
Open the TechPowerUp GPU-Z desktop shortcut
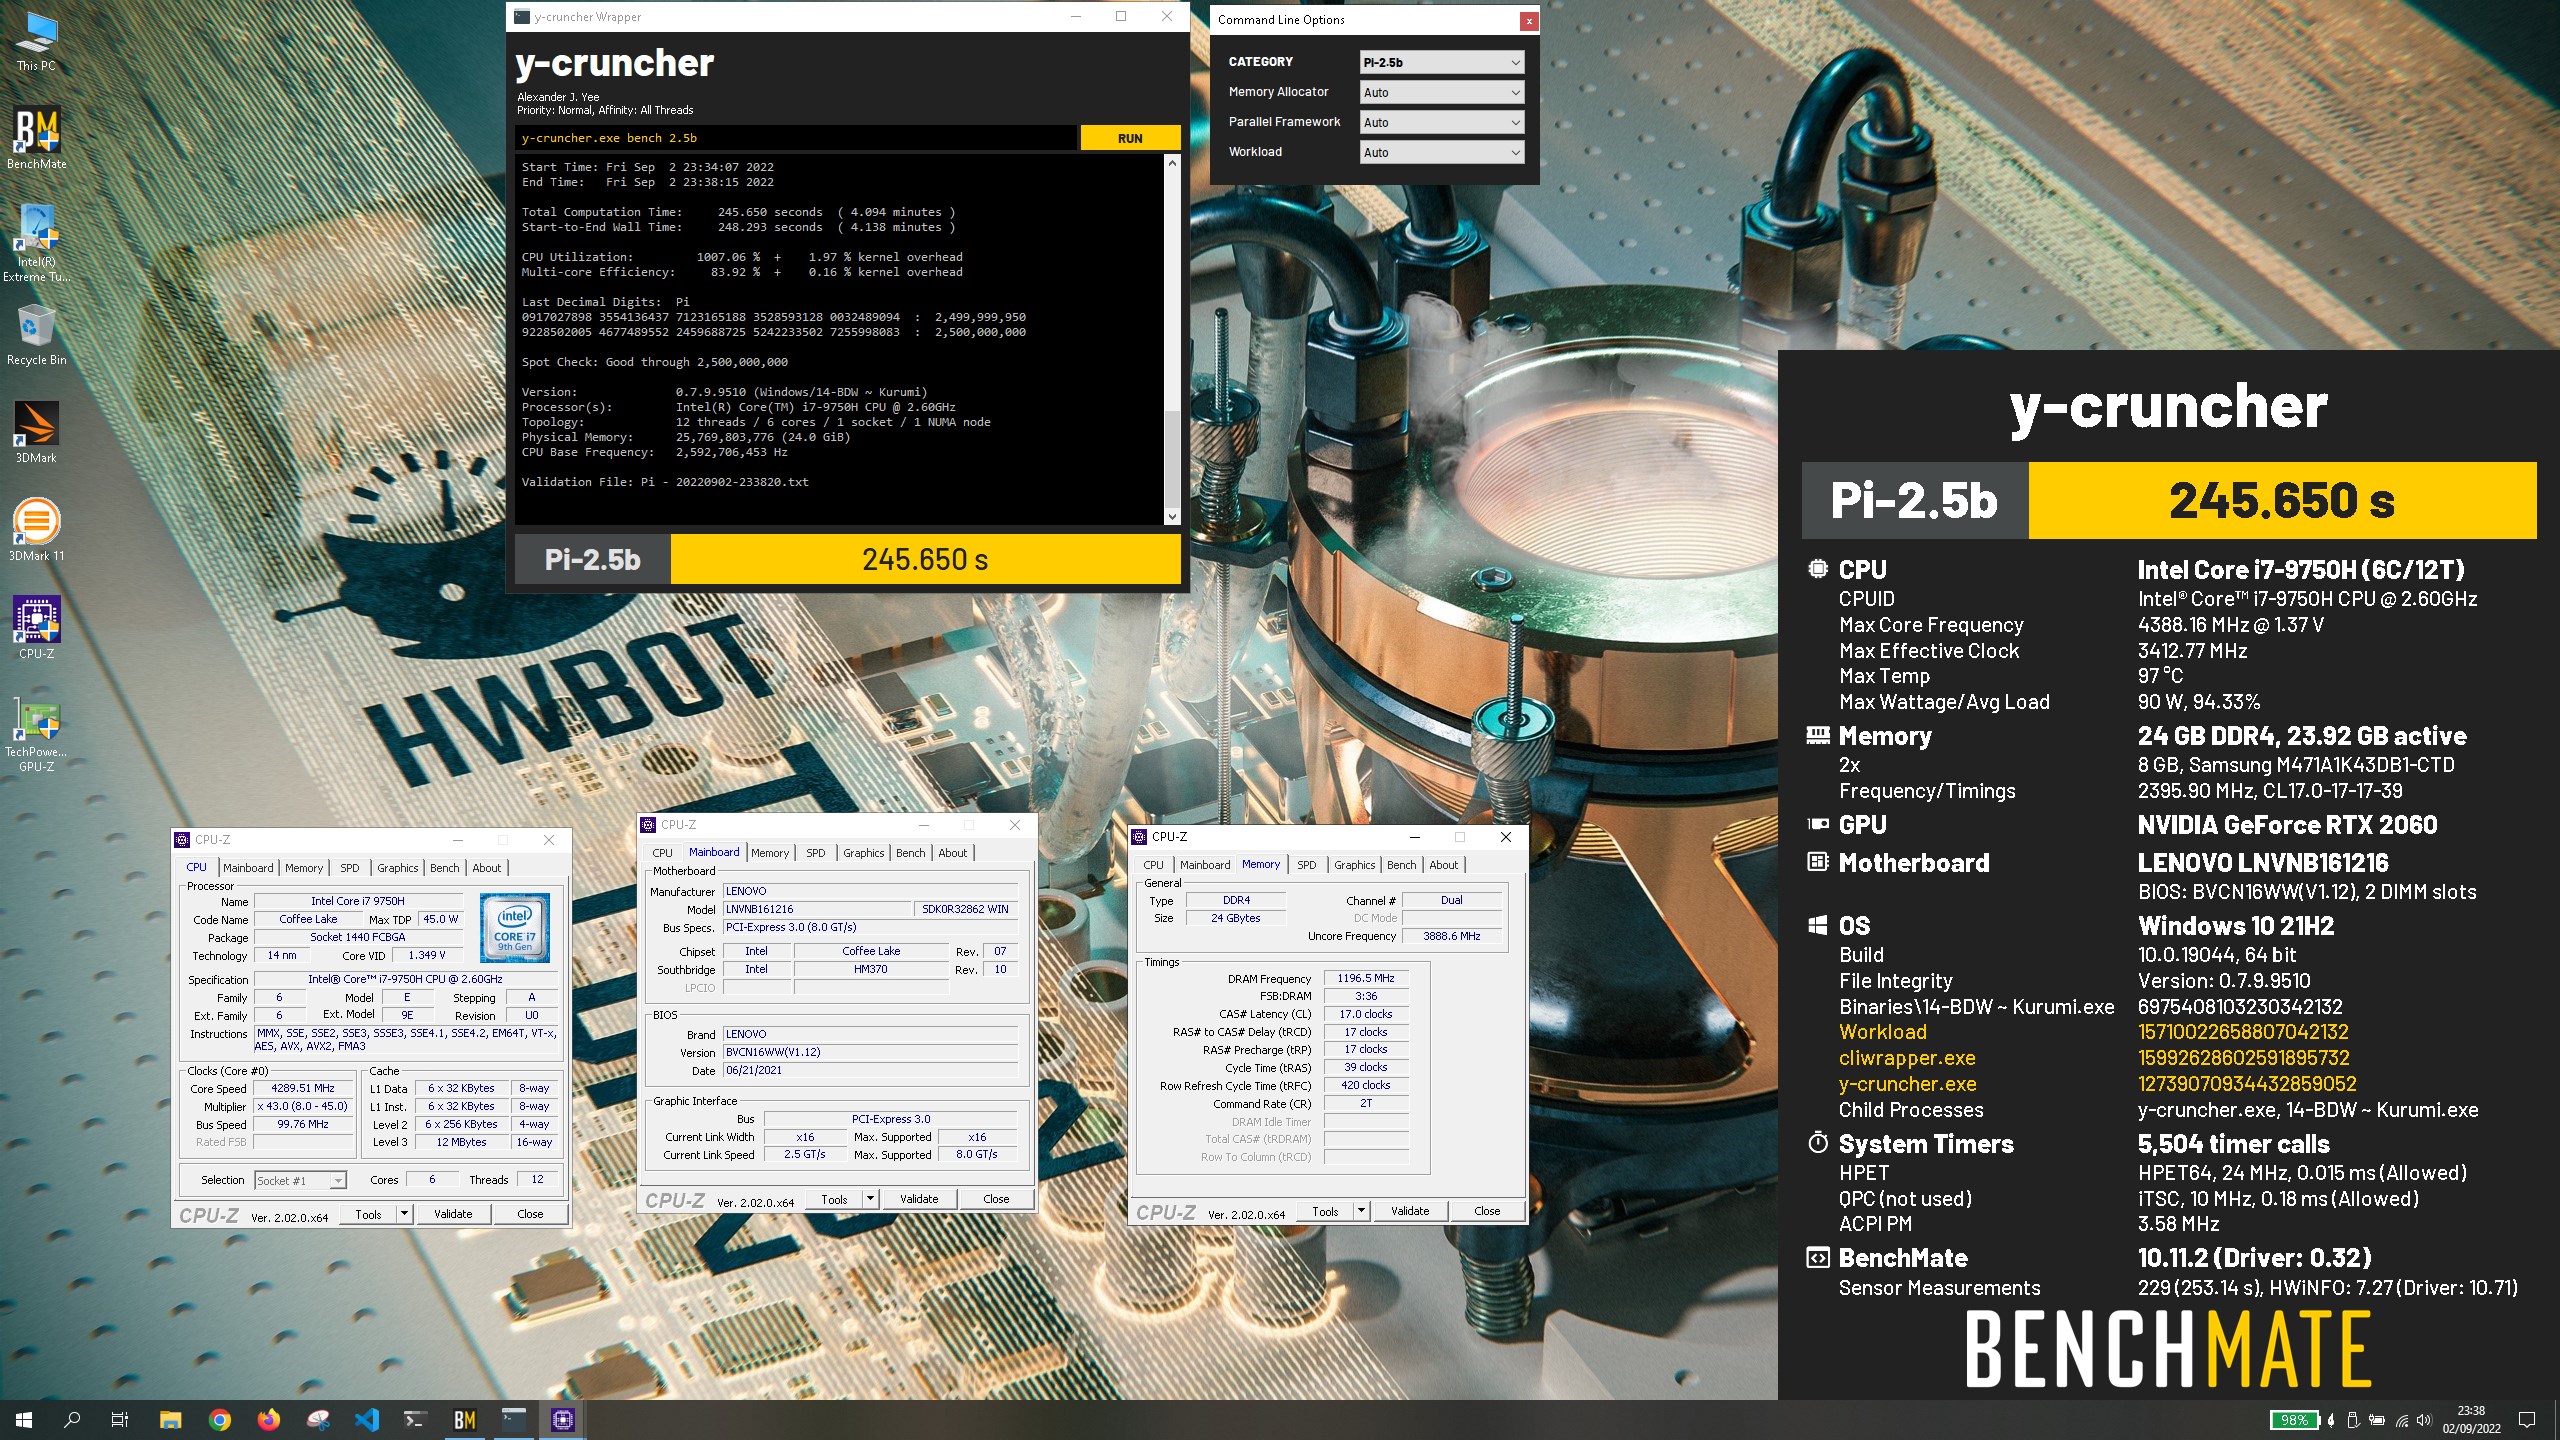[x=36, y=734]
